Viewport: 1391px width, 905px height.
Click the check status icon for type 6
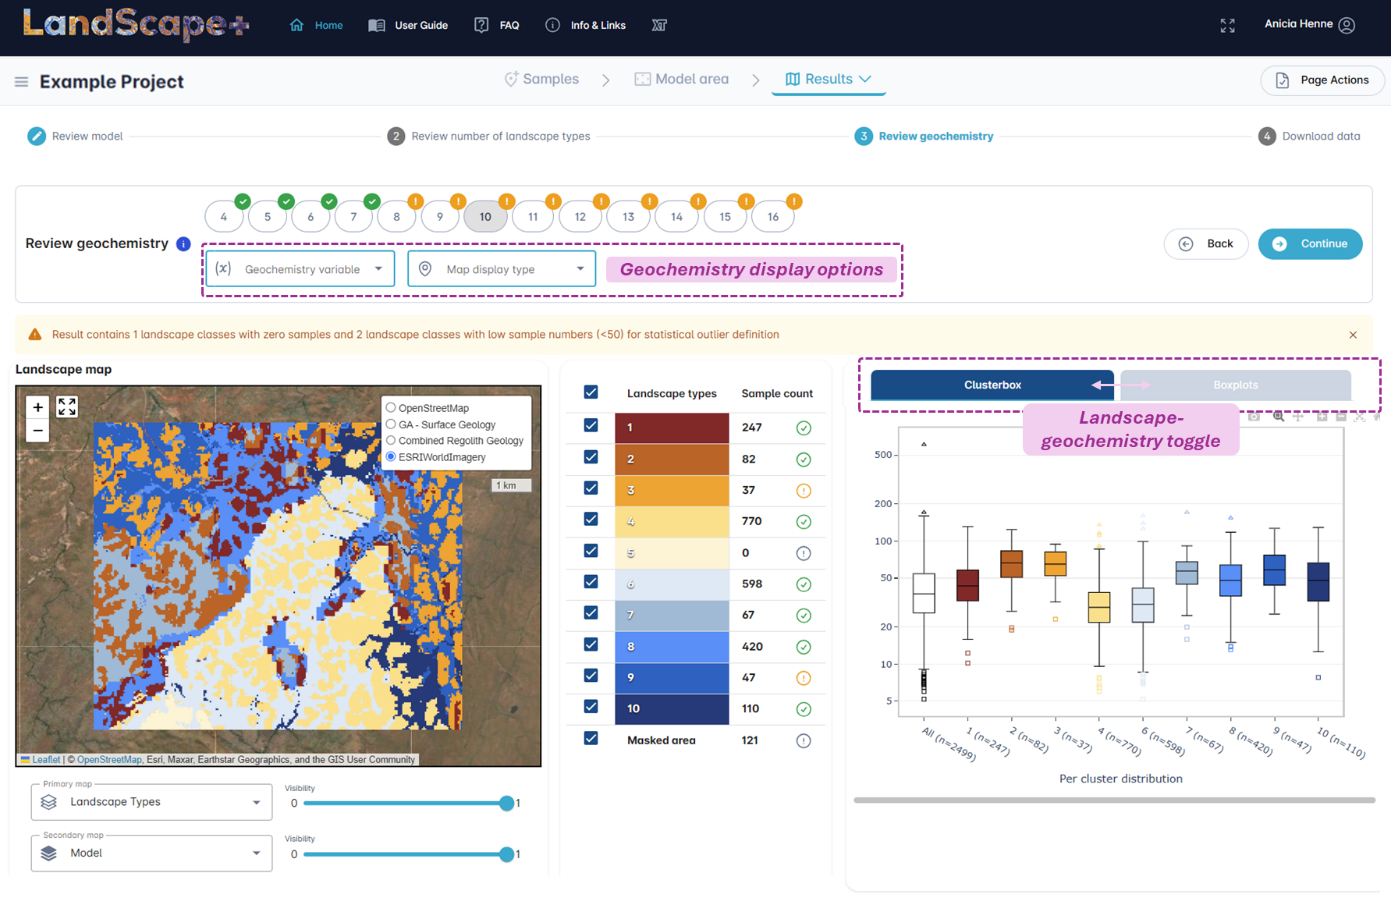click(x=803, y=584)
